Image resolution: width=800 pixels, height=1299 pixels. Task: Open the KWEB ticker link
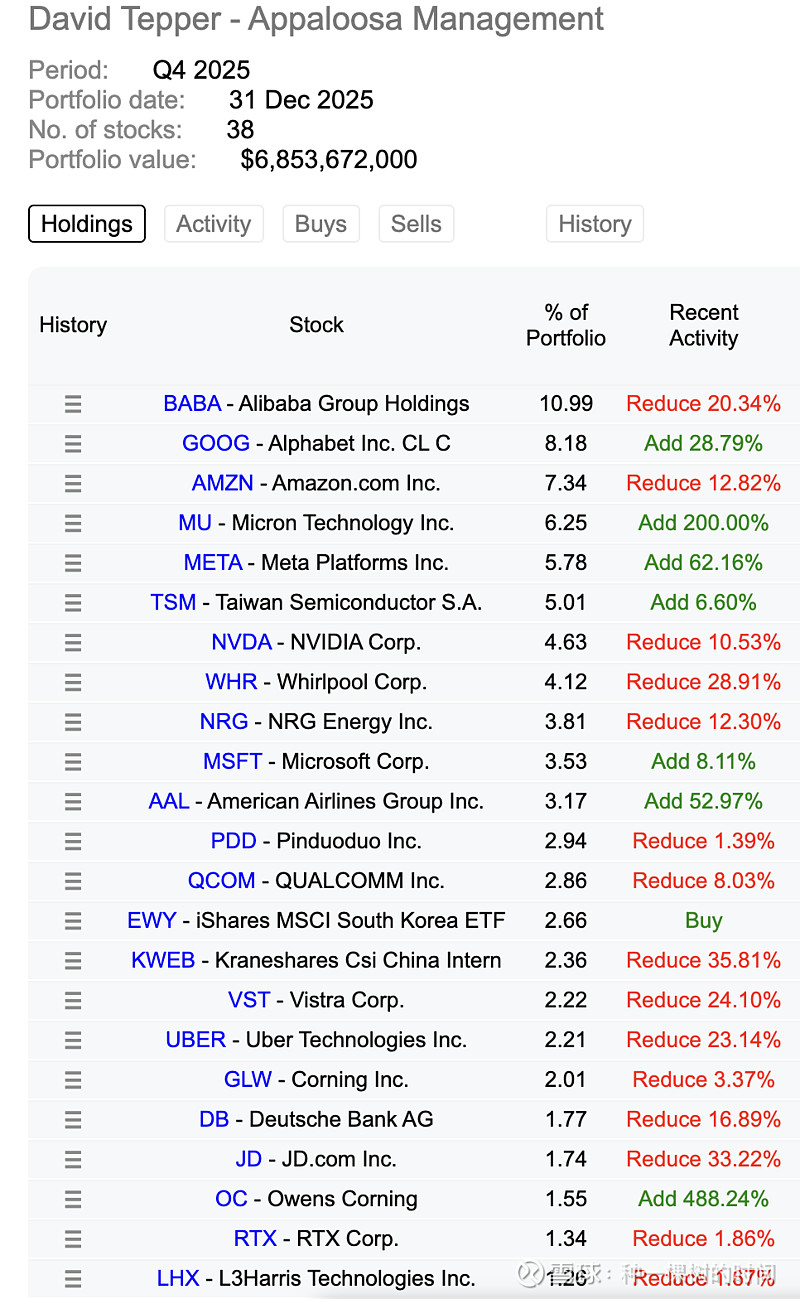(x=163, y=960)
